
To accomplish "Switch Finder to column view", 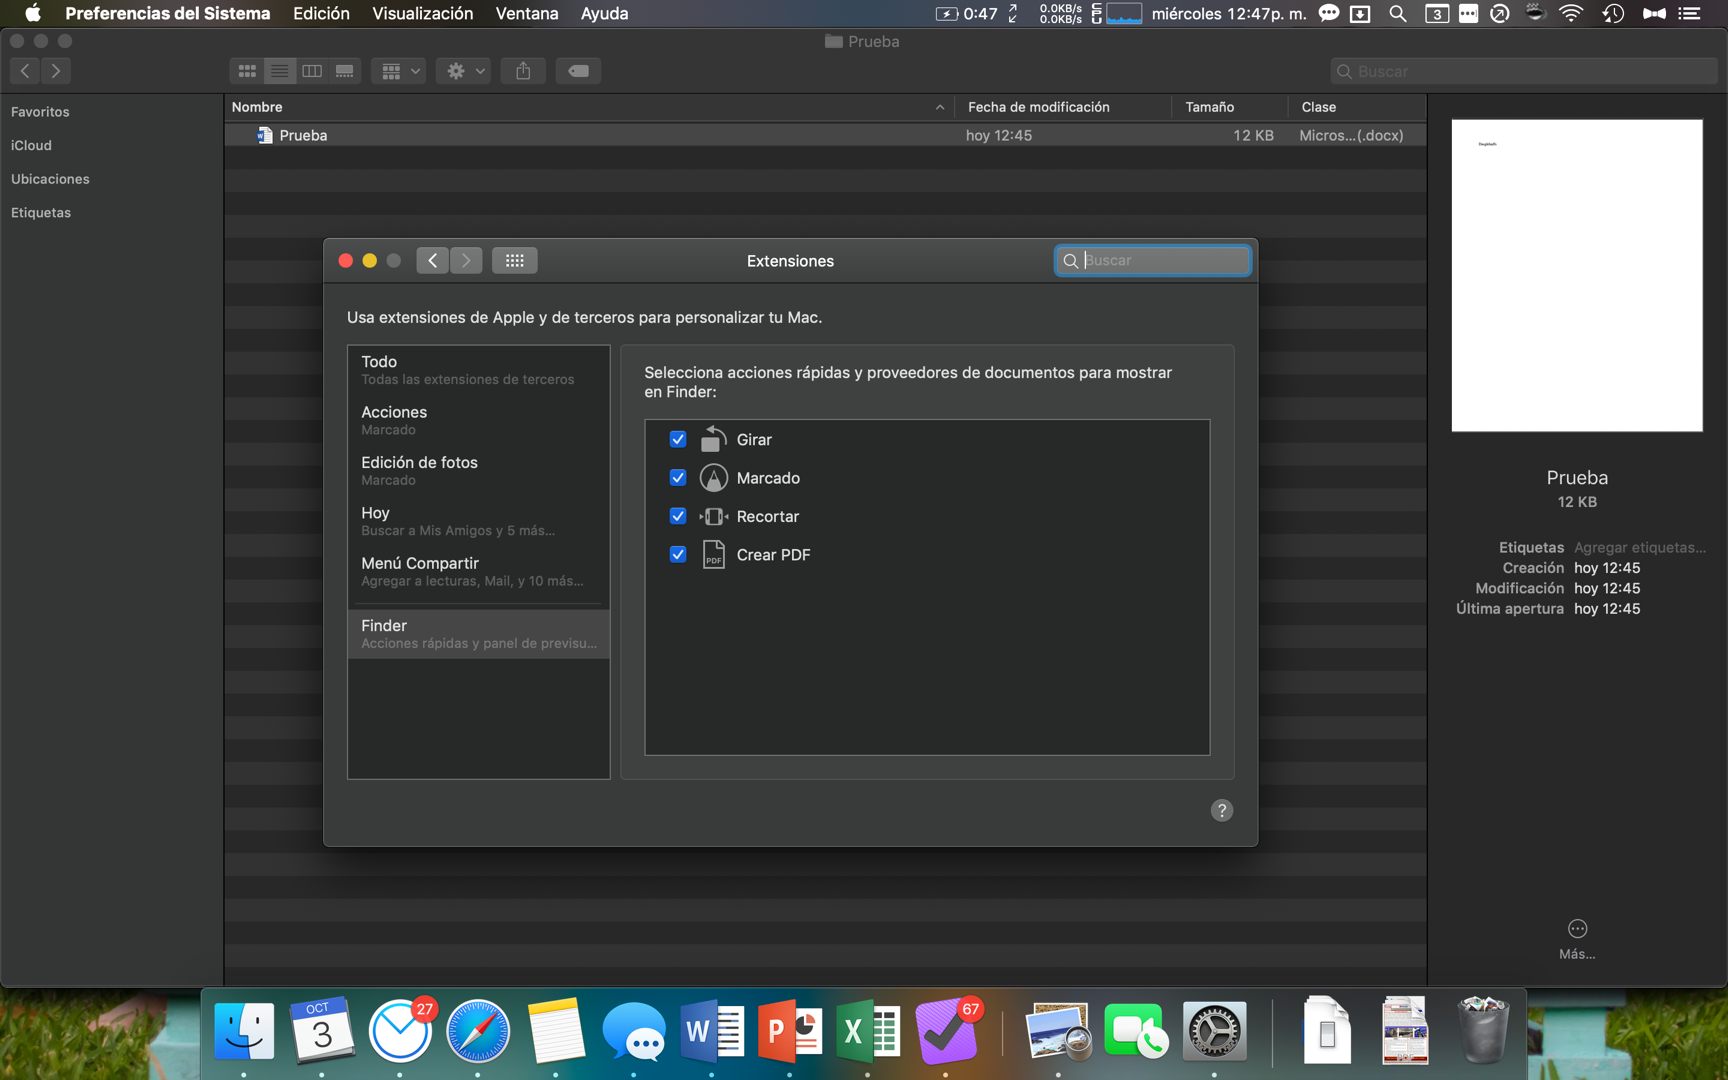I will tap(312, 71).
